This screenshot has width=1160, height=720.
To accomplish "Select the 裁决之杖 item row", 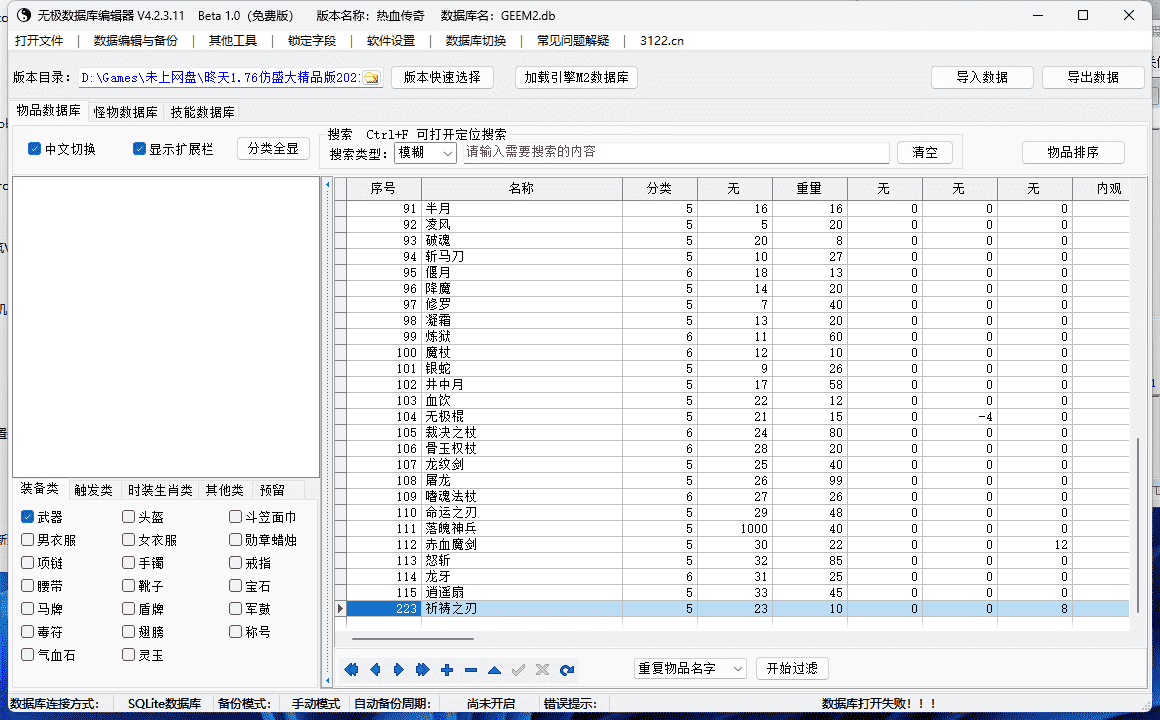I will pos(738,432).
